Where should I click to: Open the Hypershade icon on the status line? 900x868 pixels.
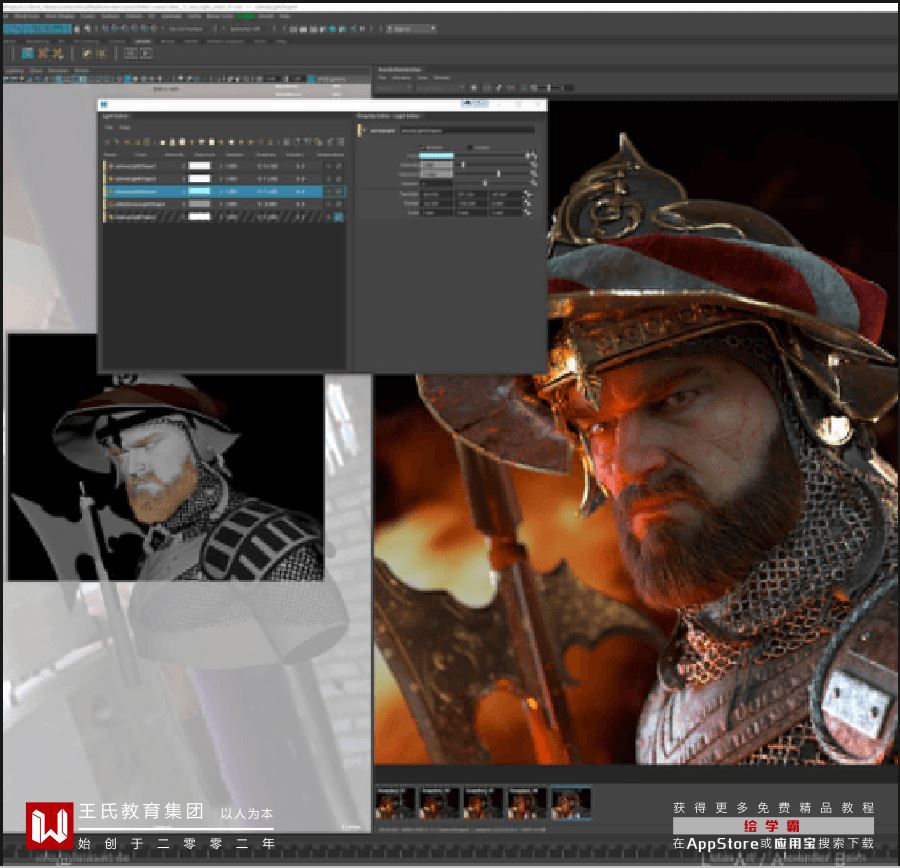point(332,29)
